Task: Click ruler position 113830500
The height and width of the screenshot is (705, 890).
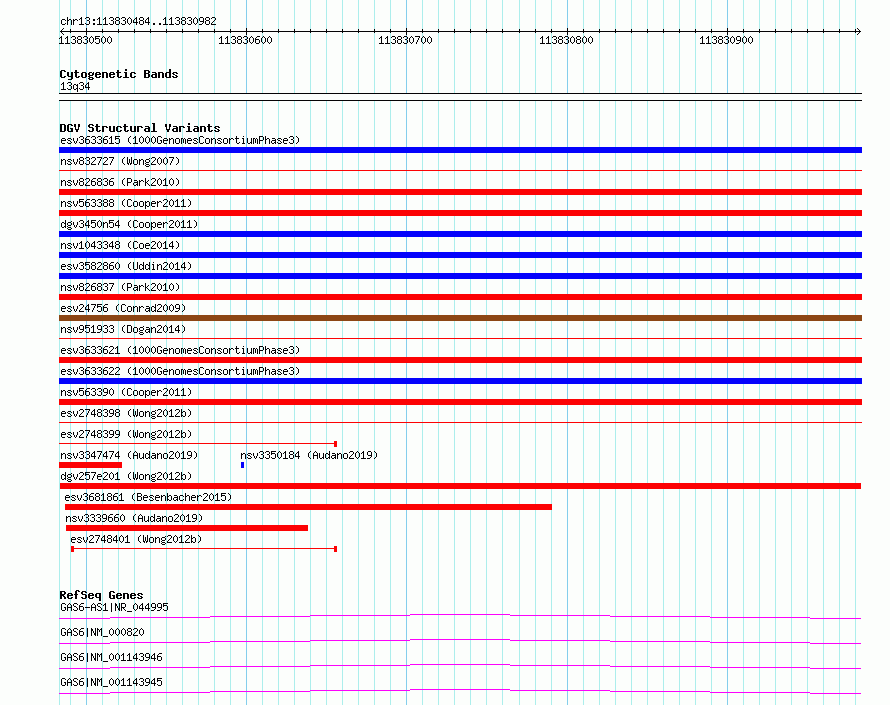Action: [86, 40]
